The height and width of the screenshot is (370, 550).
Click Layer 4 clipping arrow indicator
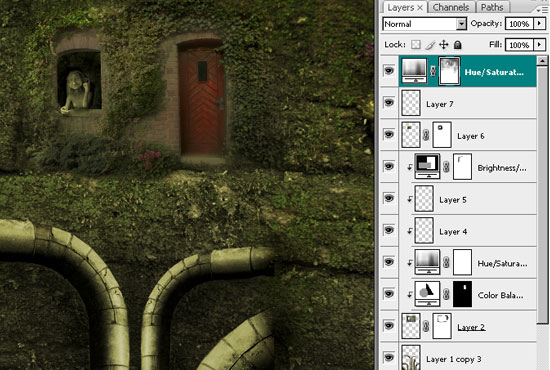coord(409,231)
